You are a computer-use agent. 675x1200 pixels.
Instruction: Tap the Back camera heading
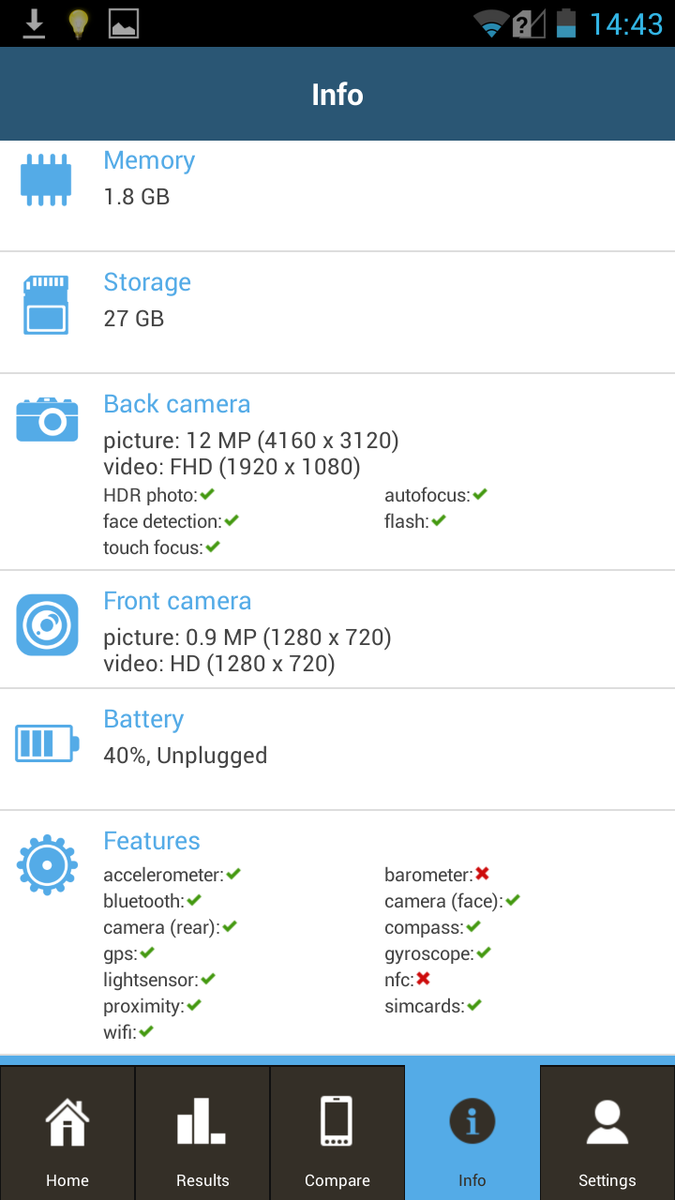click(x=177, y=404)
